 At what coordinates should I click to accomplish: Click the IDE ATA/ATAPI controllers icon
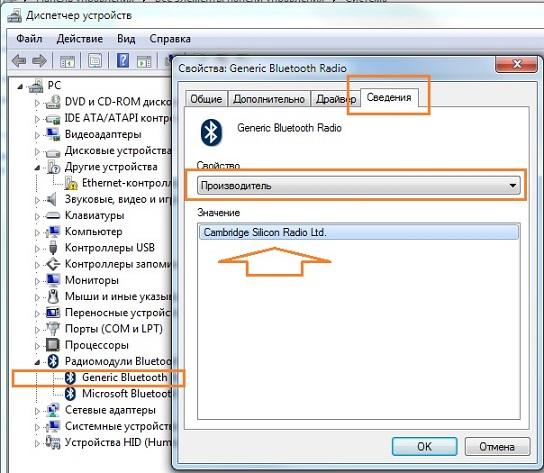pyautogui.click(x=53, y=118)
